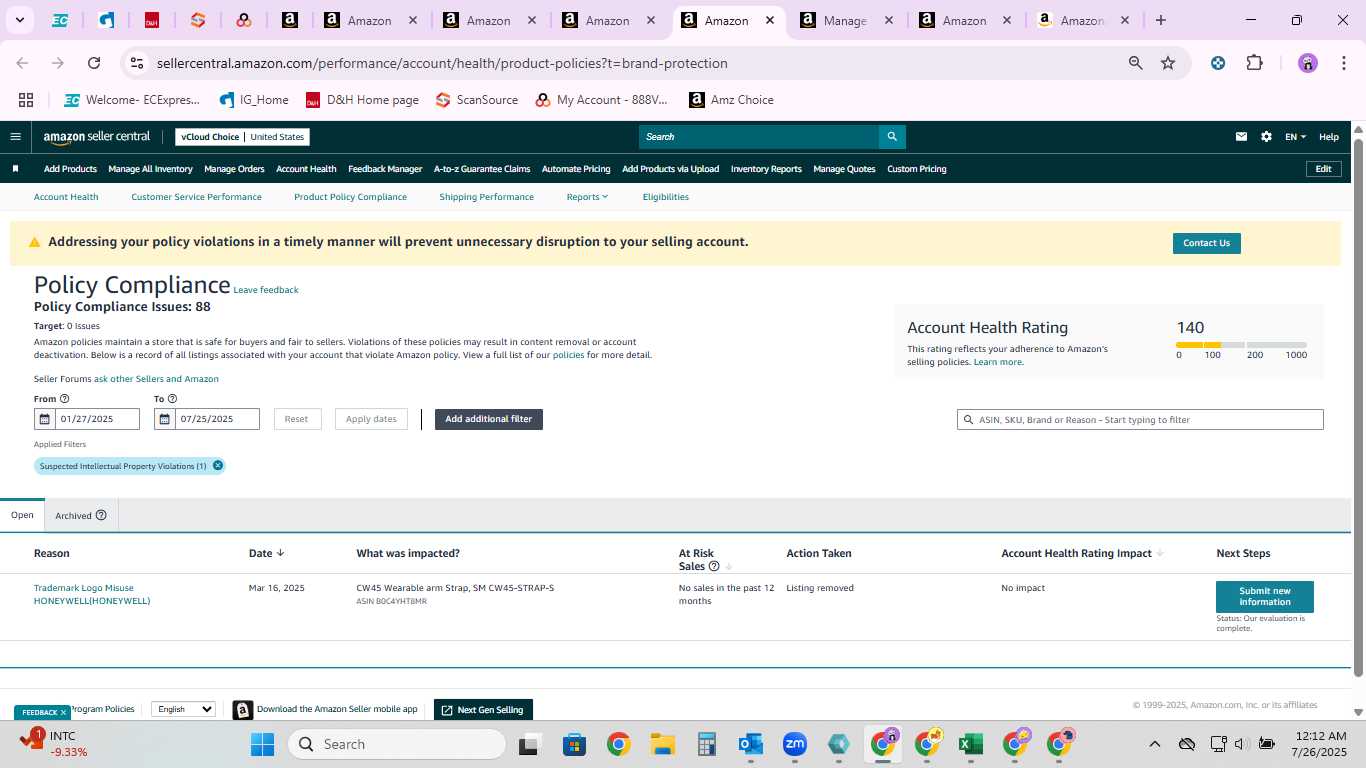This screenshot has width=1366, height=768.
Task: Click the Leave feedback link
Action: tap(266, 290)
